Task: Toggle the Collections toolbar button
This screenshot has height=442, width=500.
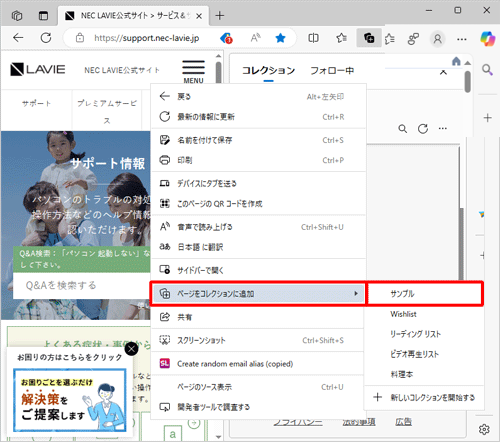Action: pyautogui.click(x=369, y=38)
